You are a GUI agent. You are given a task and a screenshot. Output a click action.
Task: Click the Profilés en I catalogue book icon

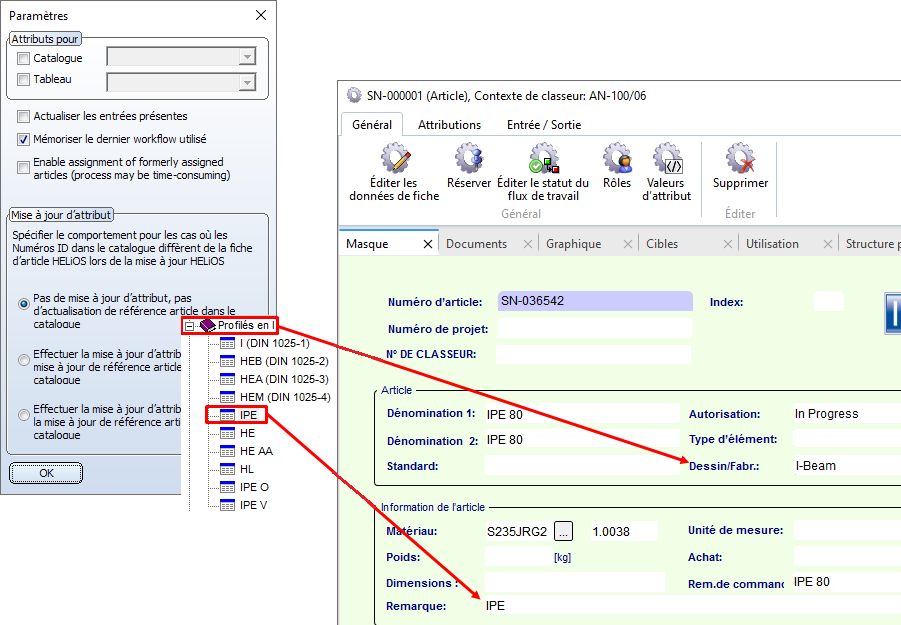pyautogui.click(x=207, y=326)
